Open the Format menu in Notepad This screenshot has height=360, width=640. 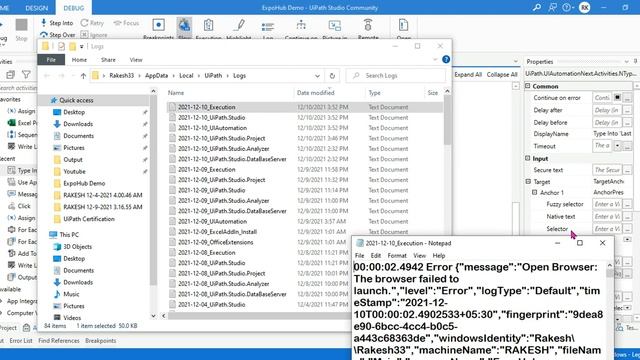pyautogui.click(x=397, y=256)
